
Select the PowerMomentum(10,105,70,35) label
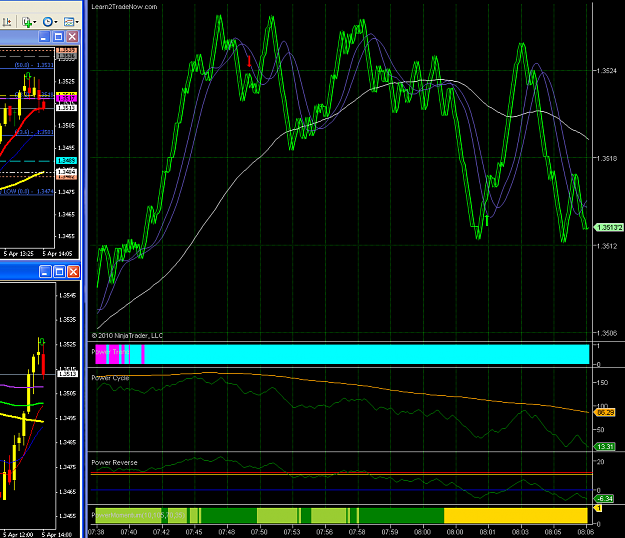pyautogui.click(x=138, y=515)
